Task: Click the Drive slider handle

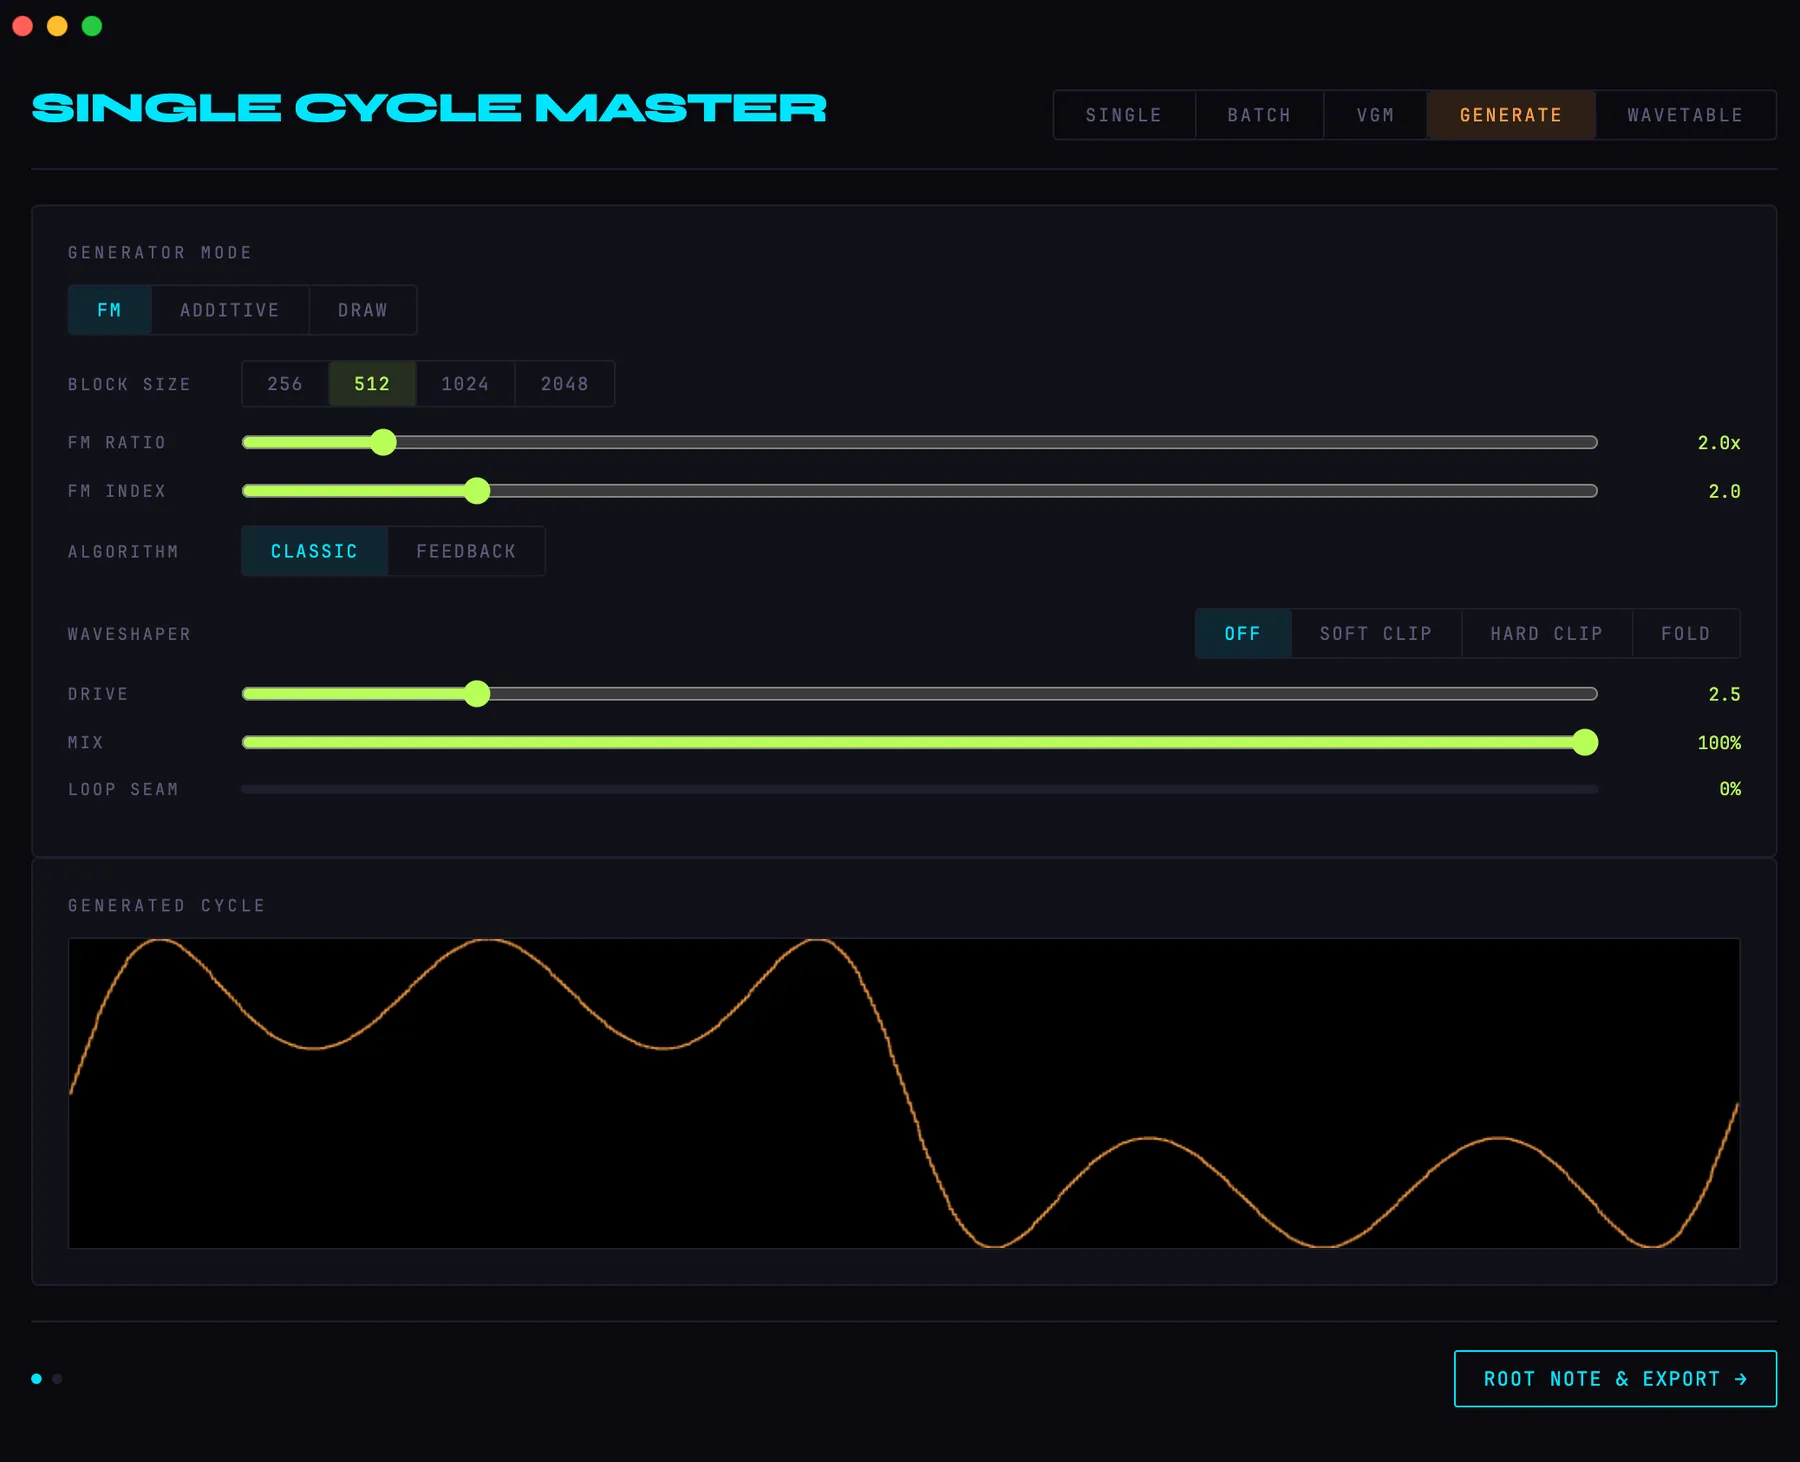Action: click(x=477, y=694)
